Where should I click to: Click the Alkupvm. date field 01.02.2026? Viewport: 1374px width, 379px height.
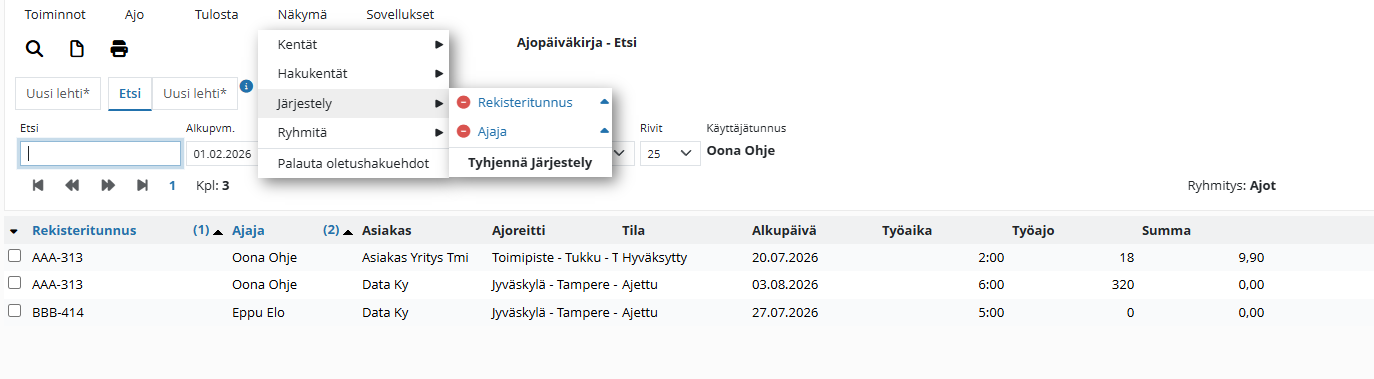(x=222, y=154)
